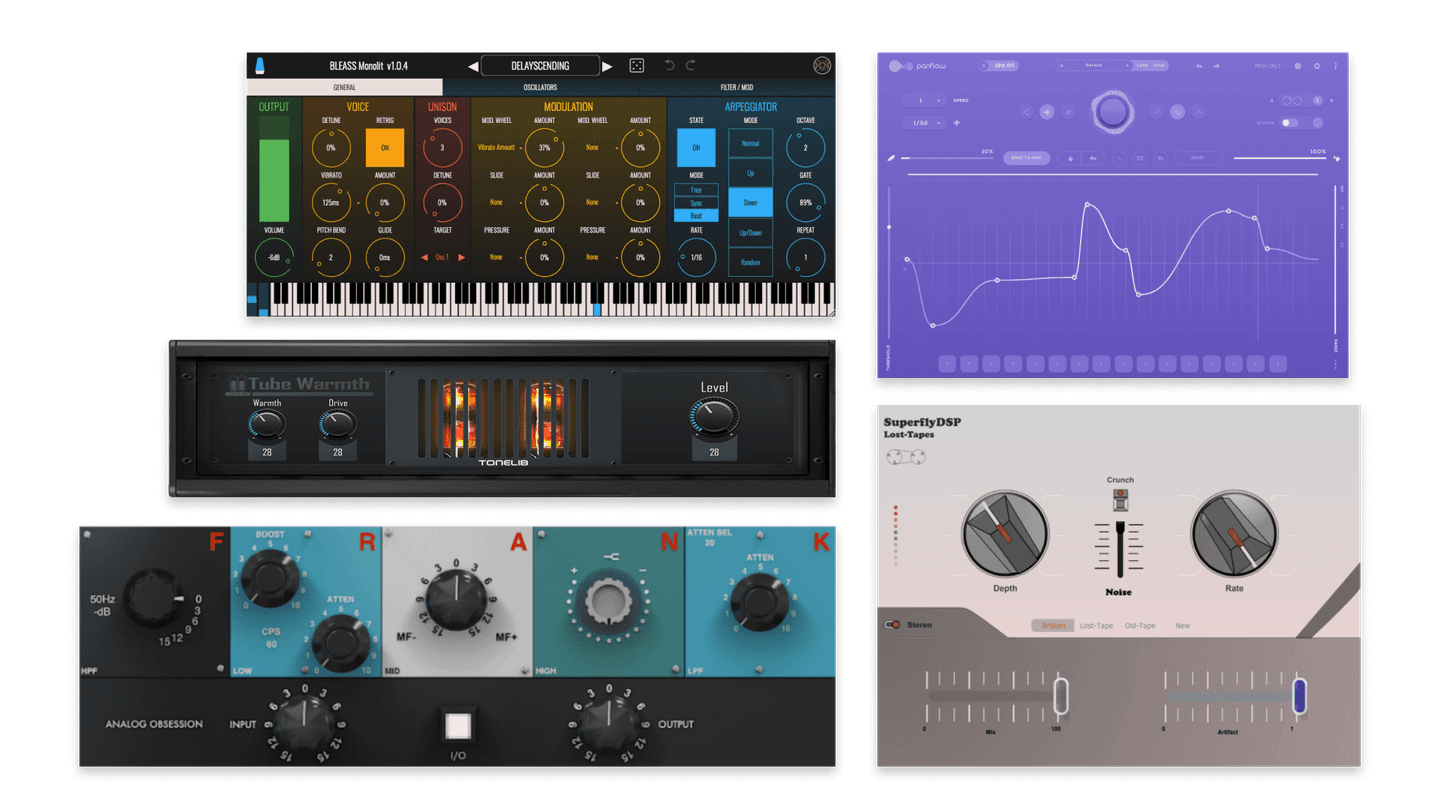Click the panflow infinity loop icon
Viewport: 1440px width, 810px height.
1292,101
